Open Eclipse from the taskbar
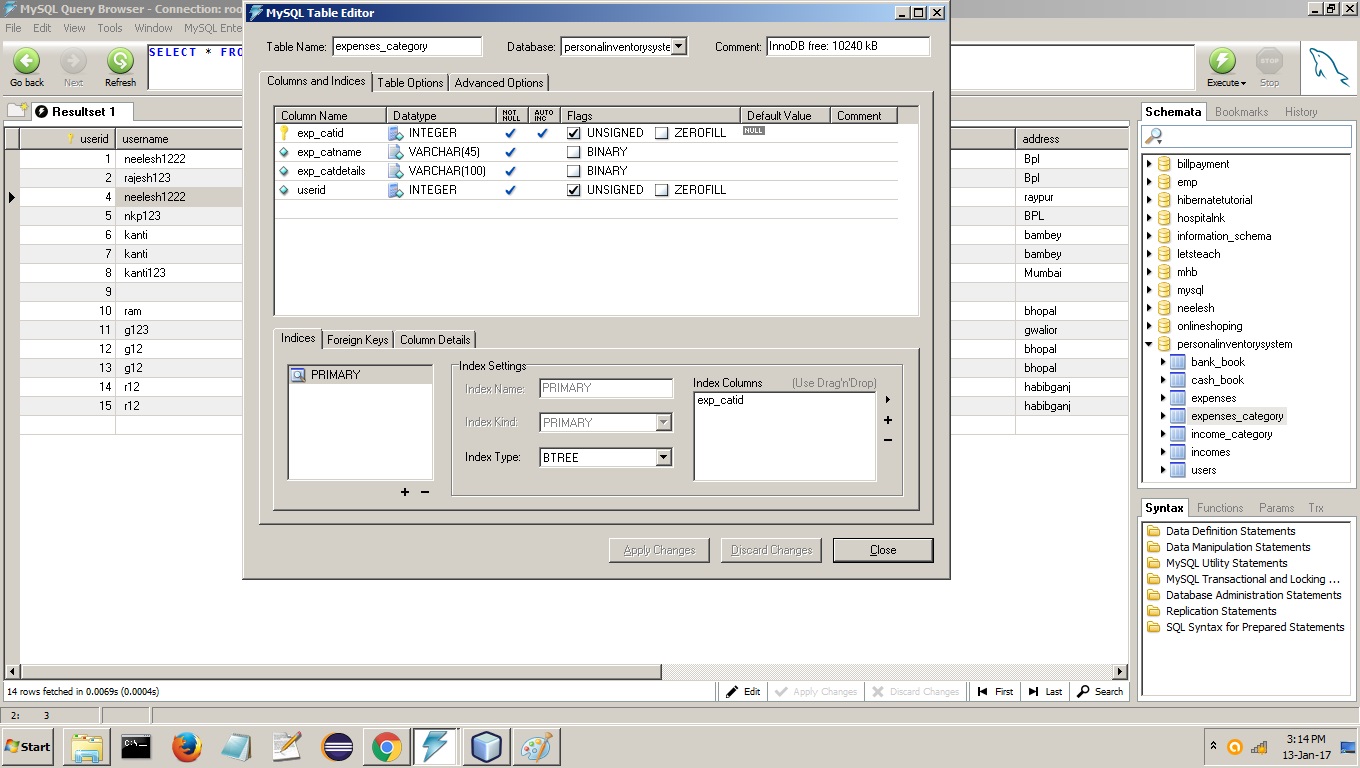This screenshot has height=768, width=1360. pos(337,747)
